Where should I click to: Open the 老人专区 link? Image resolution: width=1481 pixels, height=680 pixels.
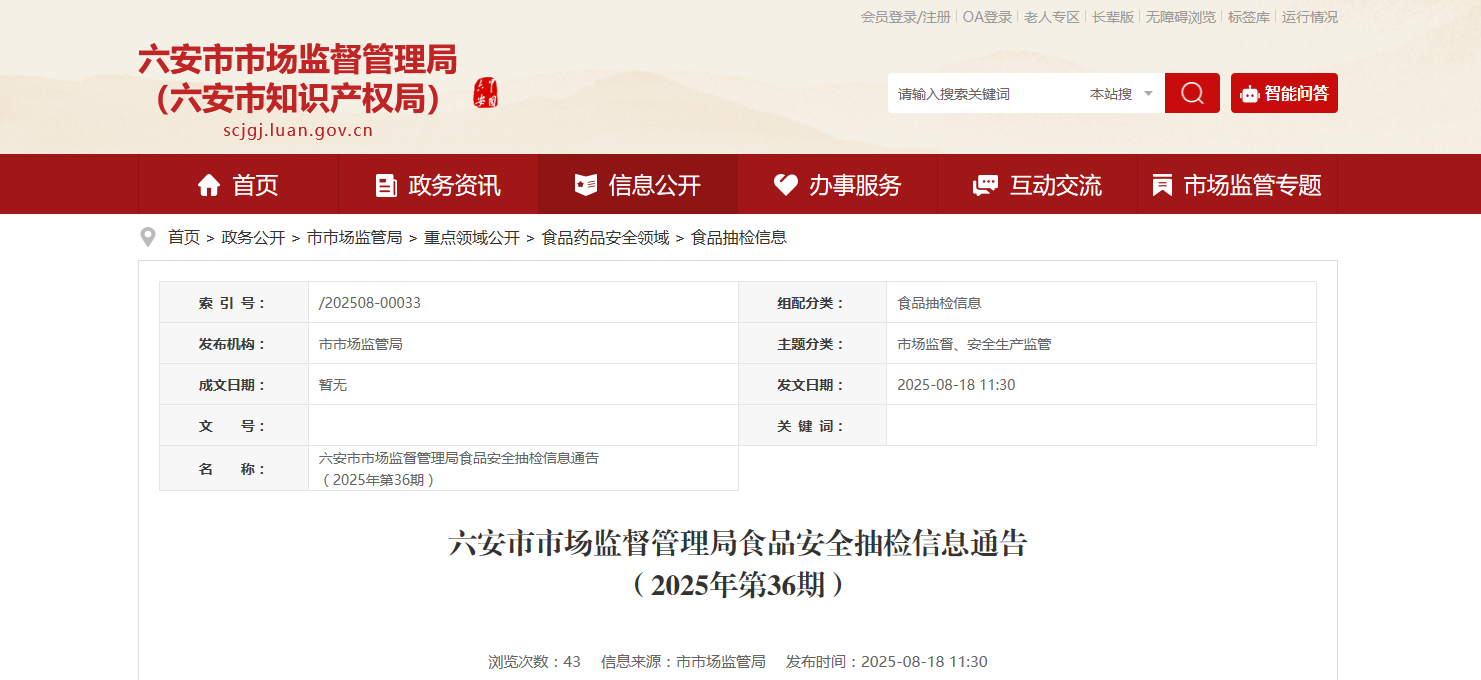pyautogui.click(x=1052, y=17)
